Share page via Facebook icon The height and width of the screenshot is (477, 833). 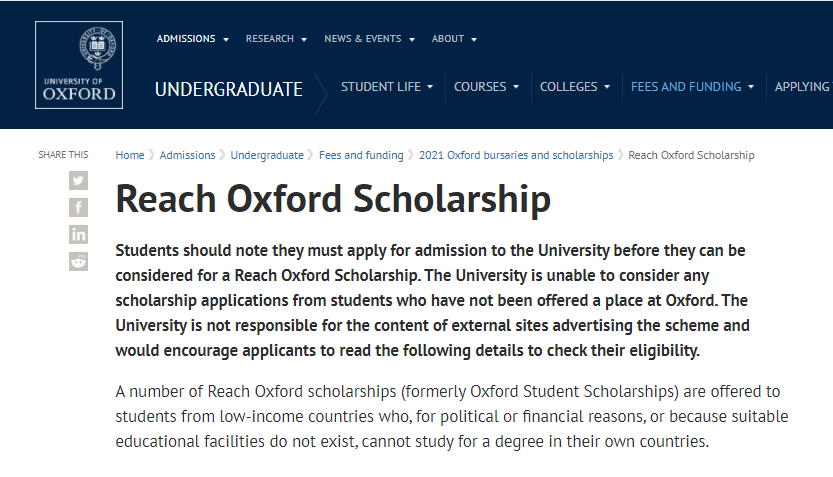(x=78, y=207)
